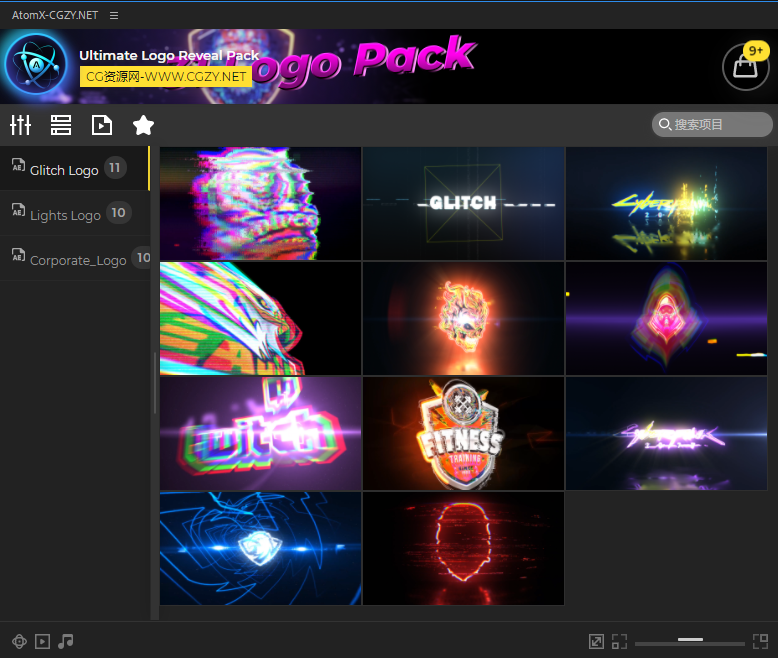The height and width of the screenshot is (658, 778).
Task: Open the pink hooded figure thumbnail
Action: [666, 319]
